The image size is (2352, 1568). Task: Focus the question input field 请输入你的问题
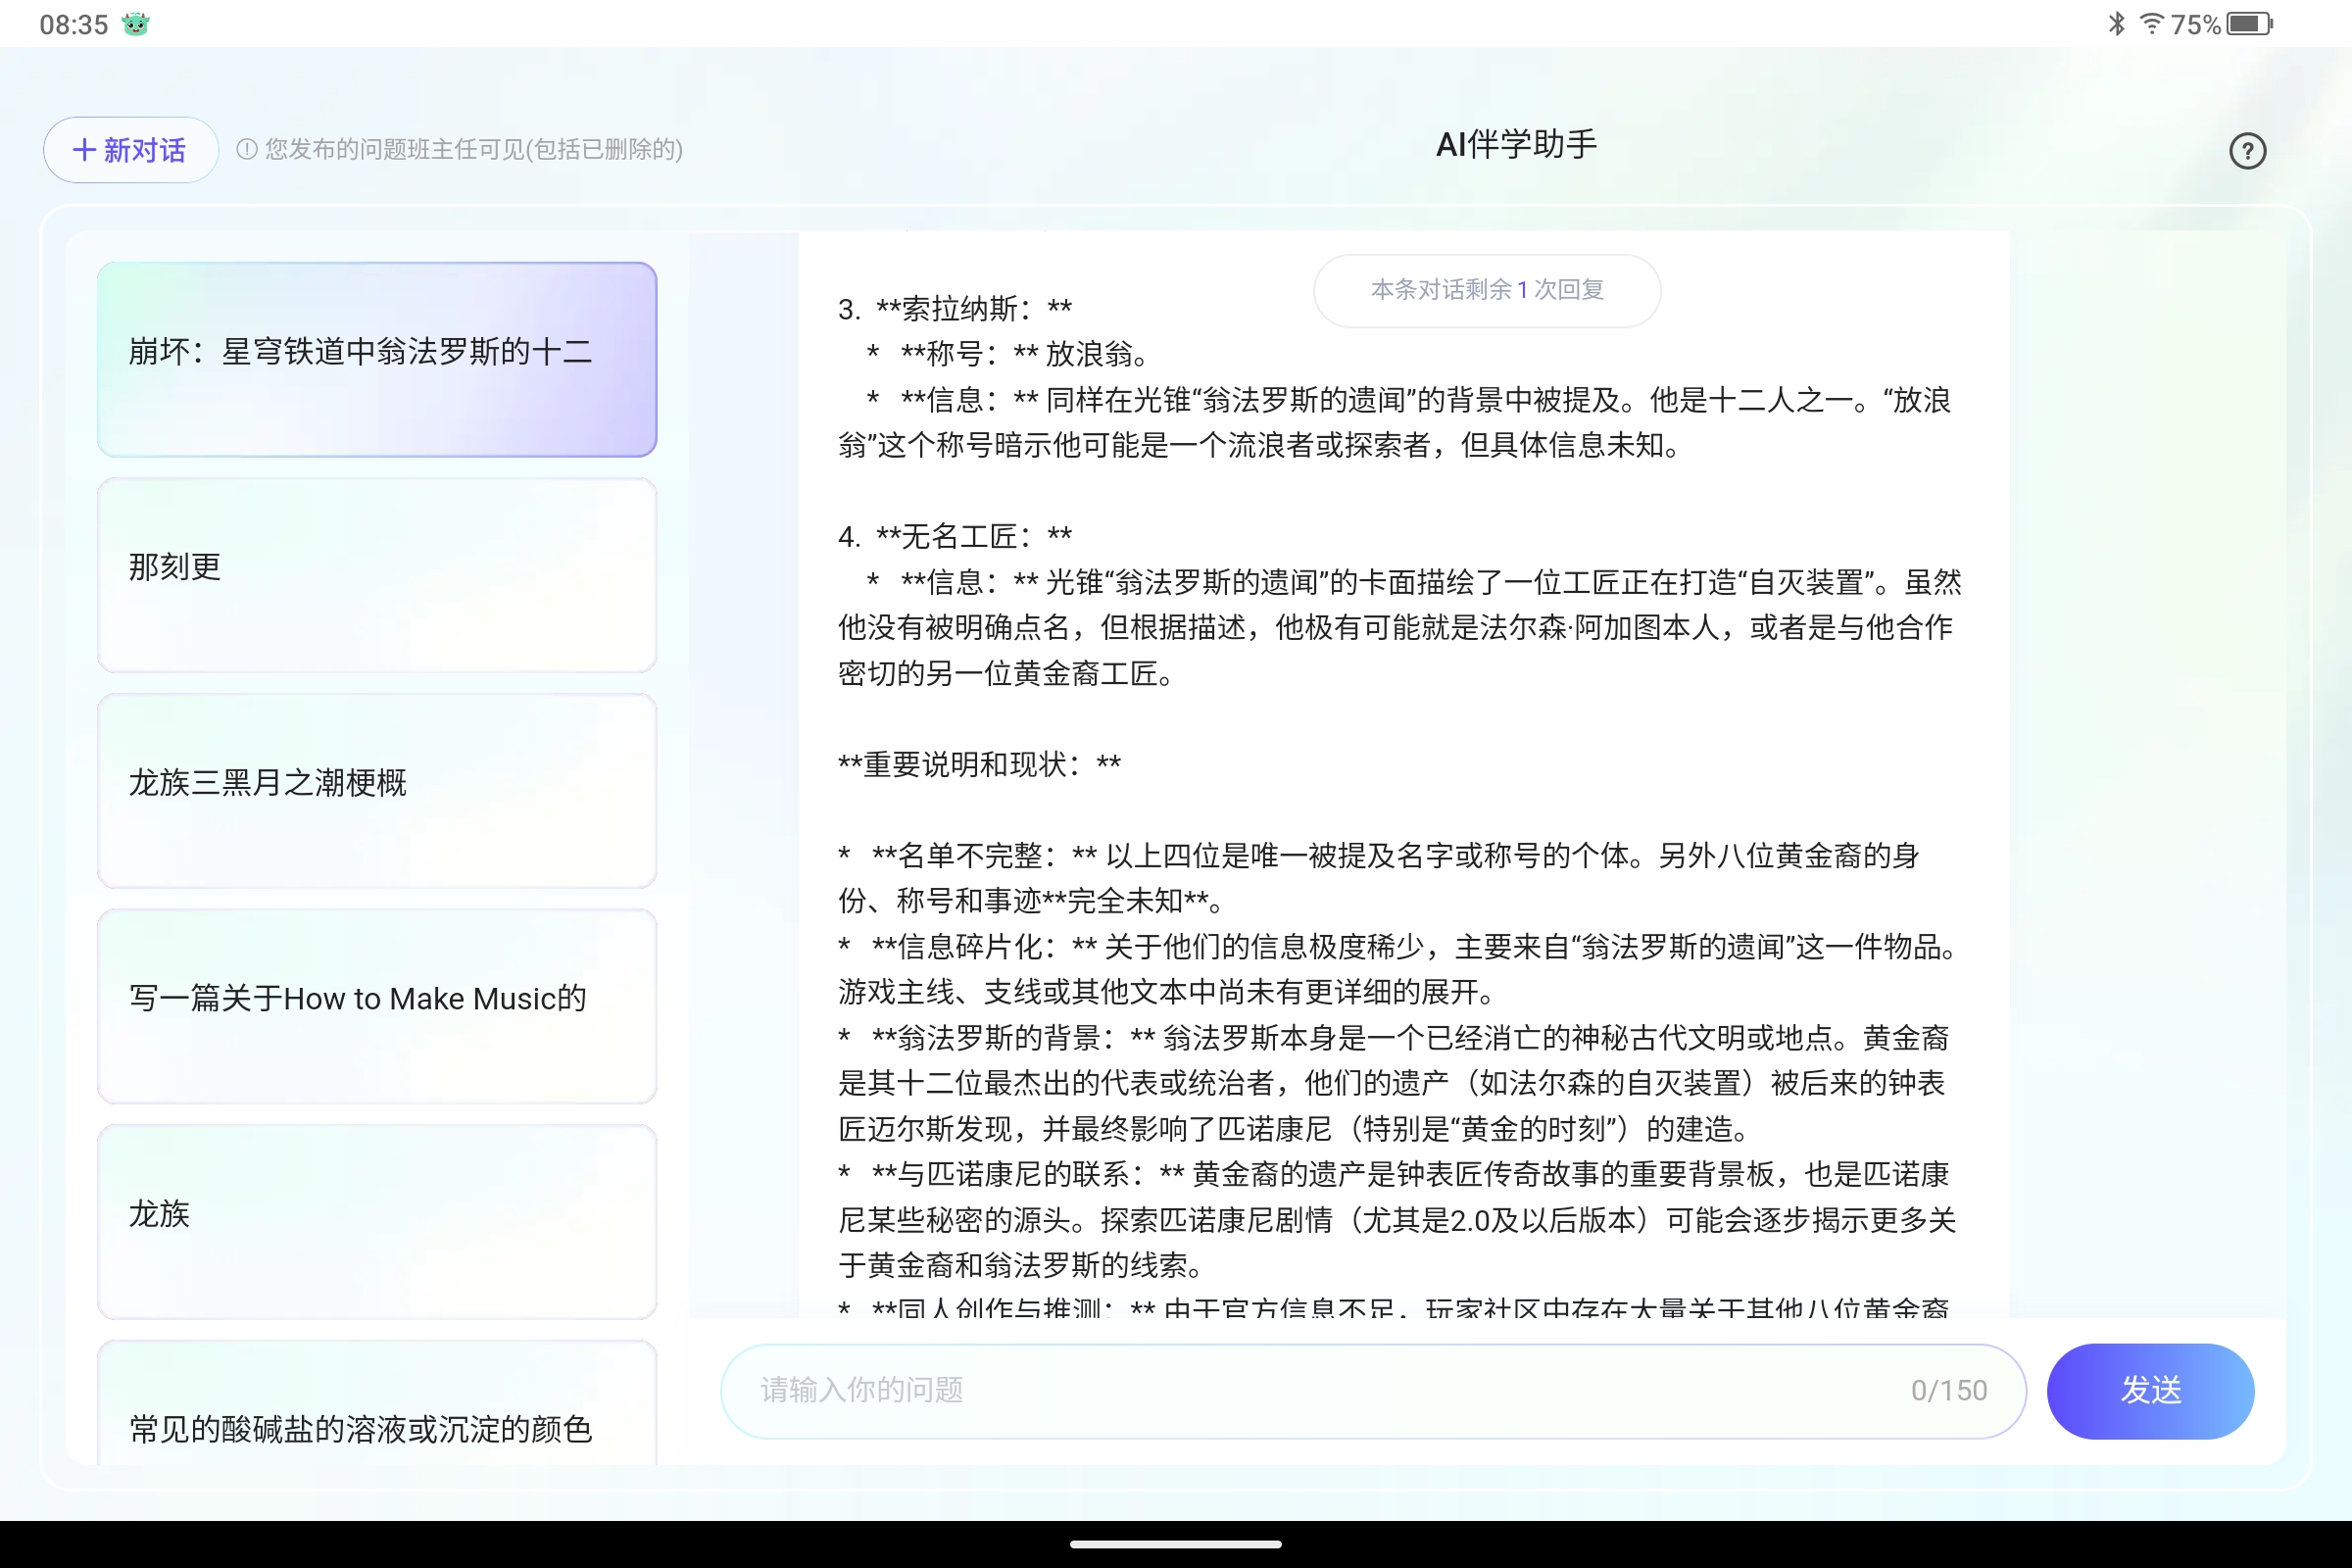pyautogui.click(x=1373, y=1391)
